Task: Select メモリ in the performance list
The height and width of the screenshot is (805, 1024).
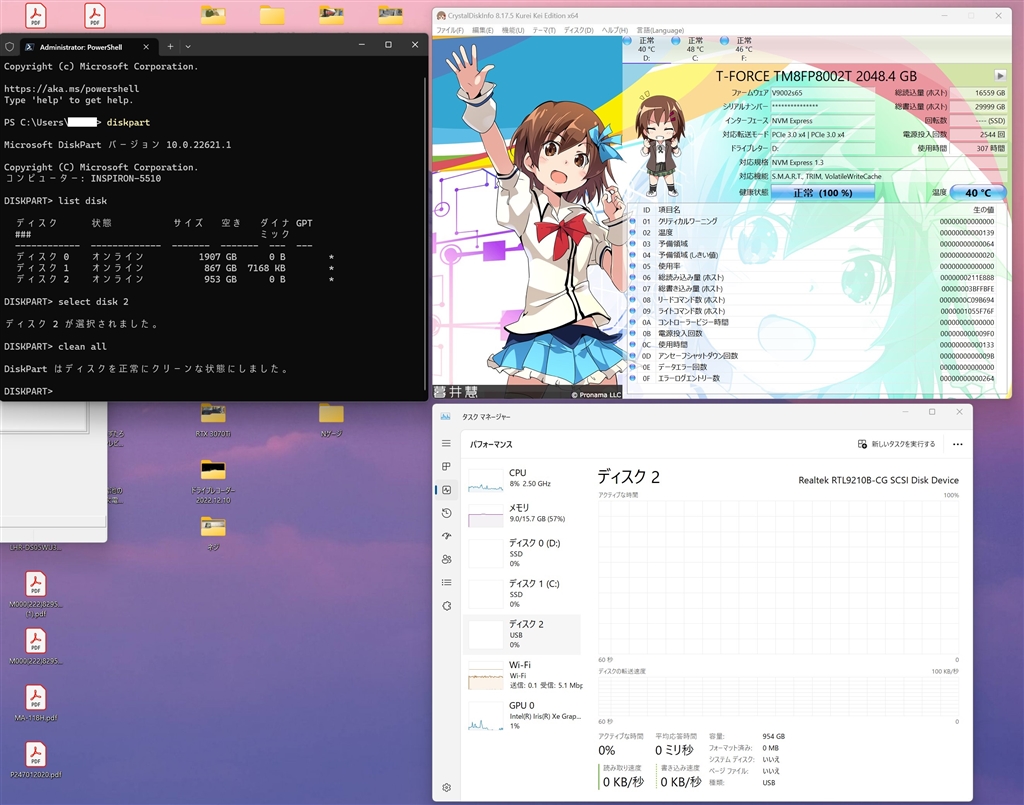Action: [522, 514]
